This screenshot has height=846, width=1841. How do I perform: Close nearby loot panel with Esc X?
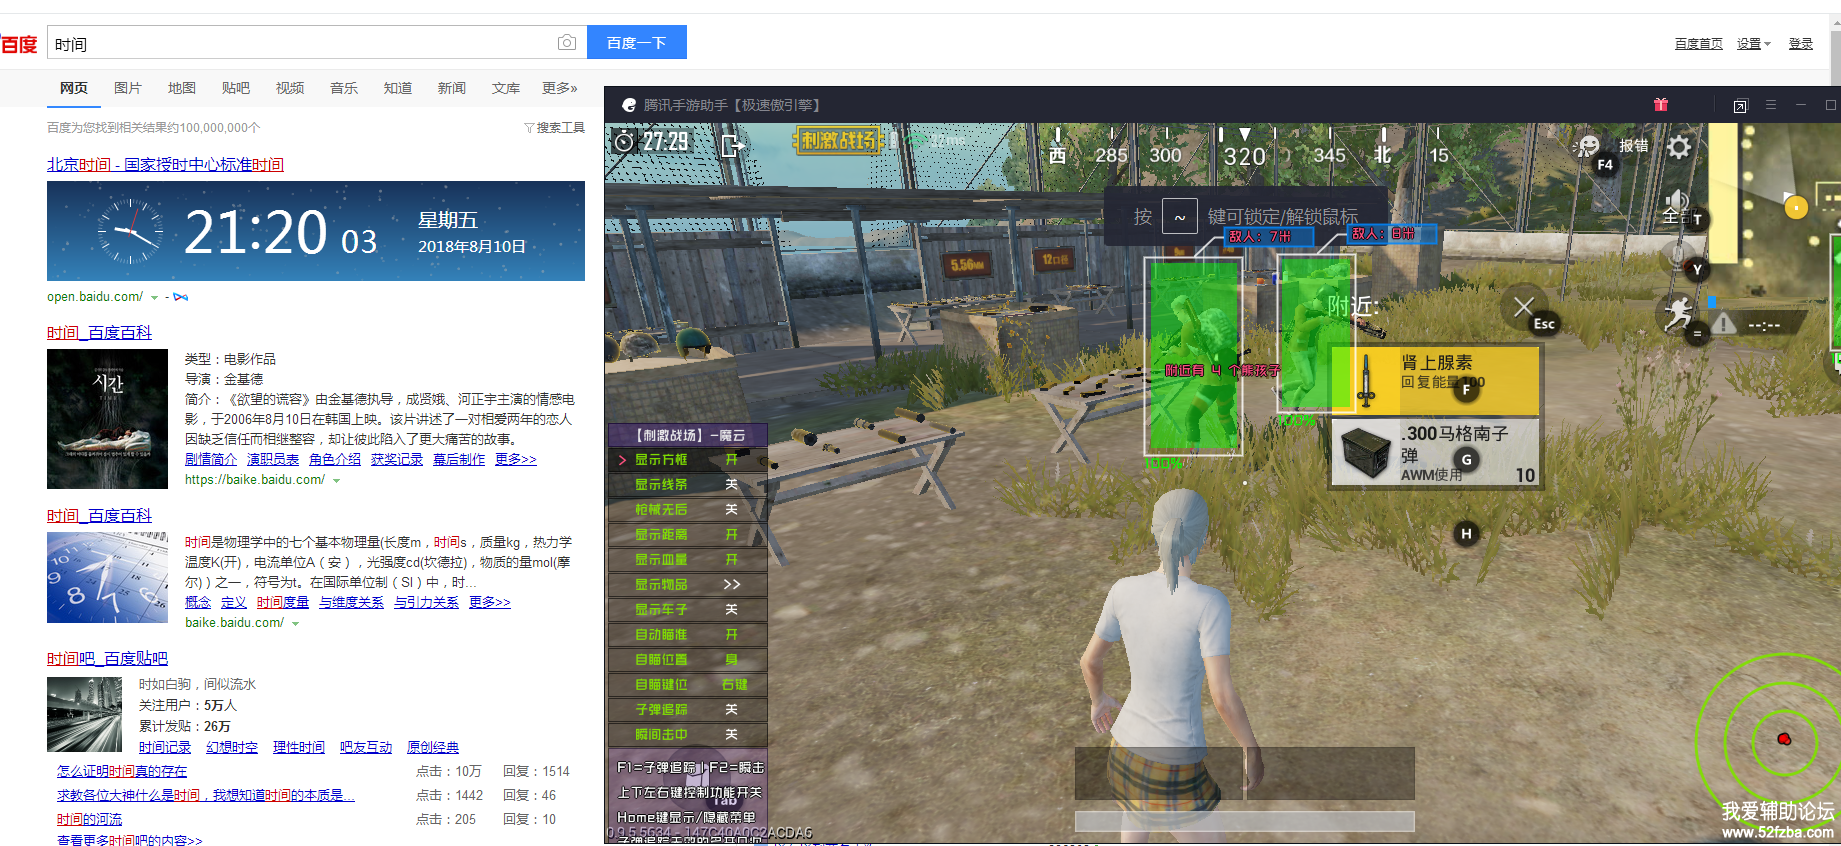[1524, 306]
